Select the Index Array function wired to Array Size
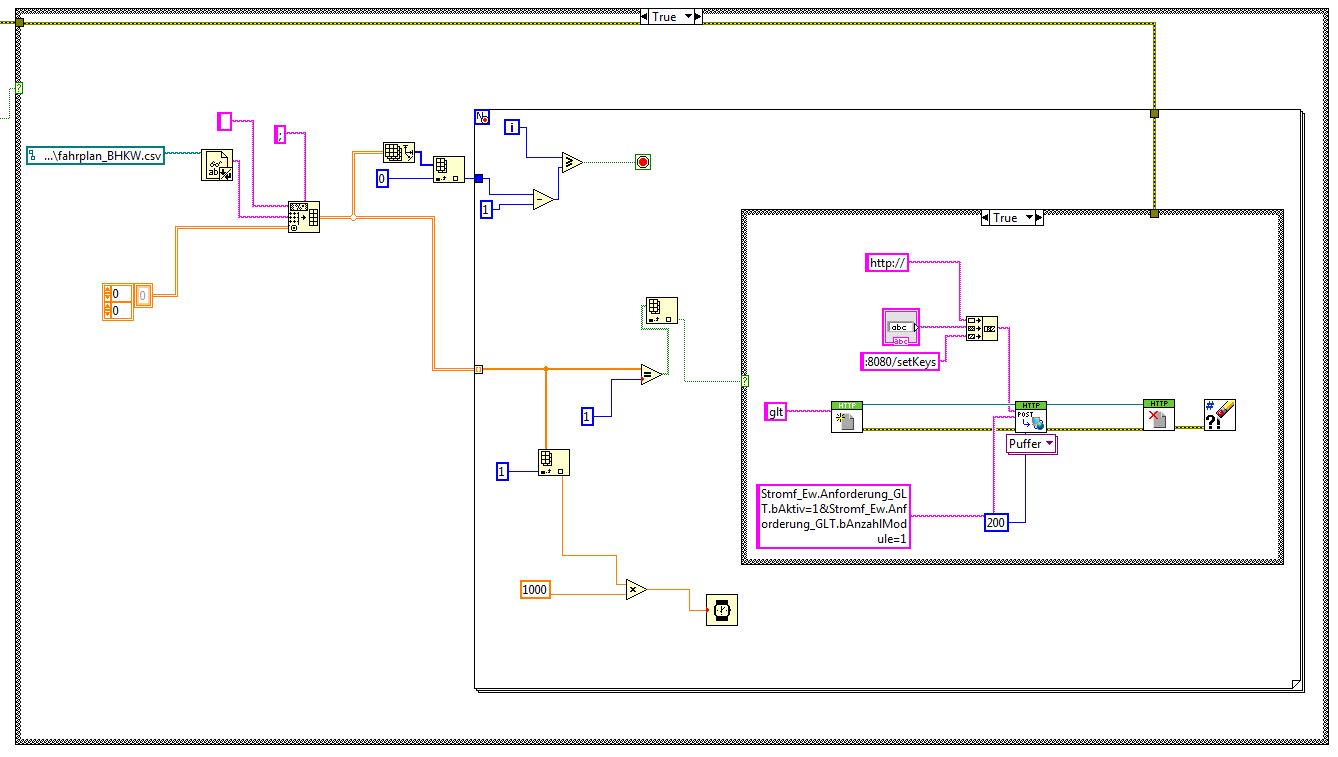1338x757 pixels. click(x=448, y=169)
